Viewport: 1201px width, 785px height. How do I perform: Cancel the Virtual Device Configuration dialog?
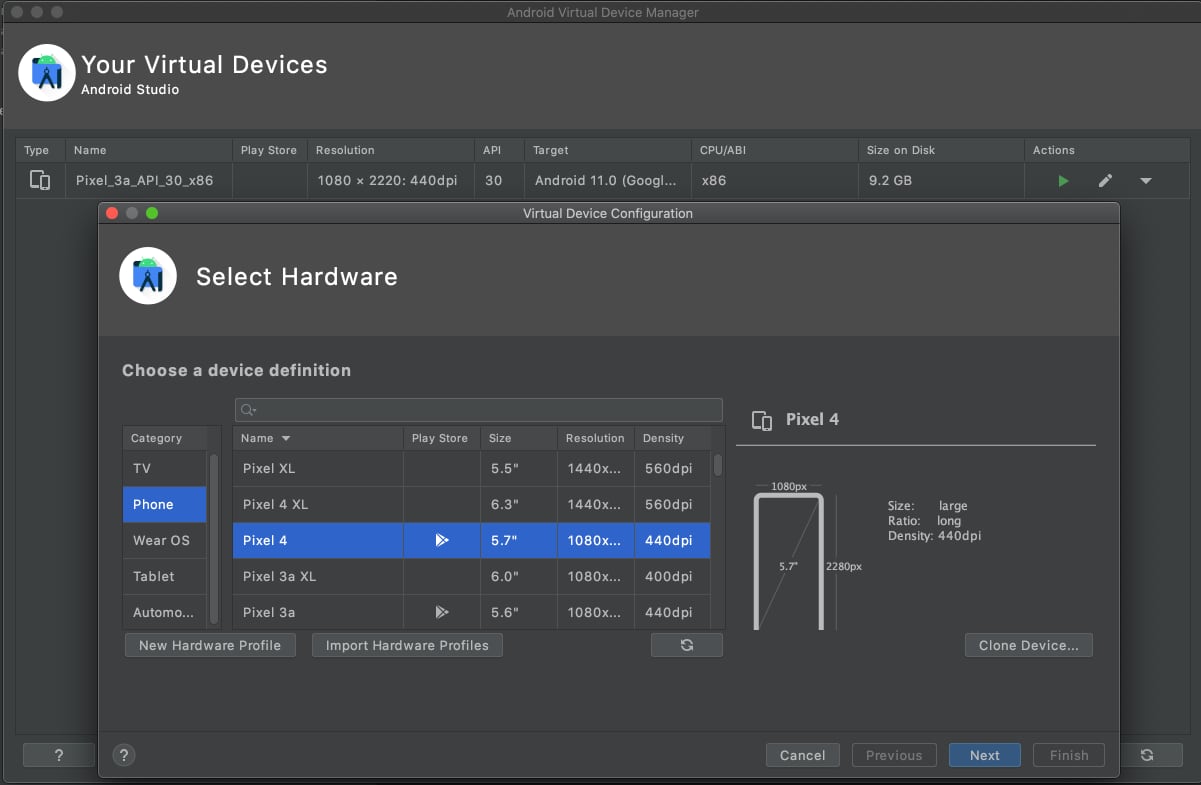click(802, 755)
